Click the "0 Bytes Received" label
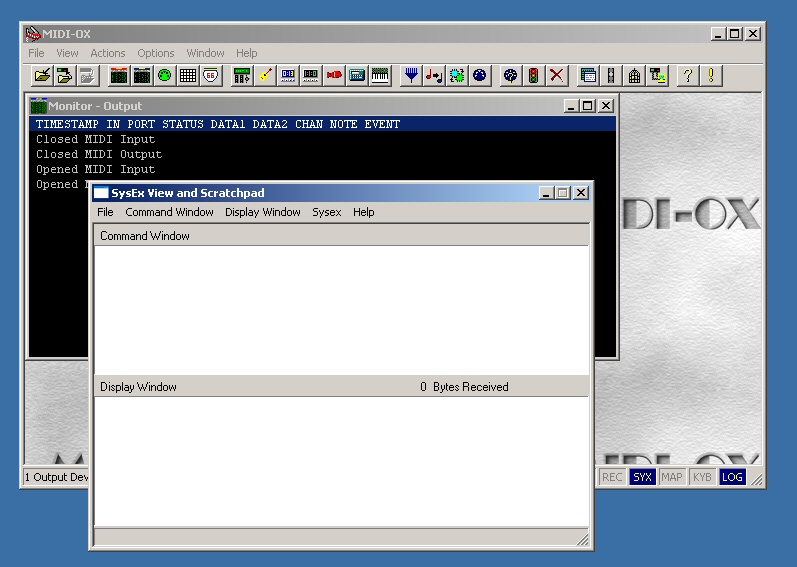The width and height of the screenshot is (797, 567). pyautogui.click(x=464, y=387)
